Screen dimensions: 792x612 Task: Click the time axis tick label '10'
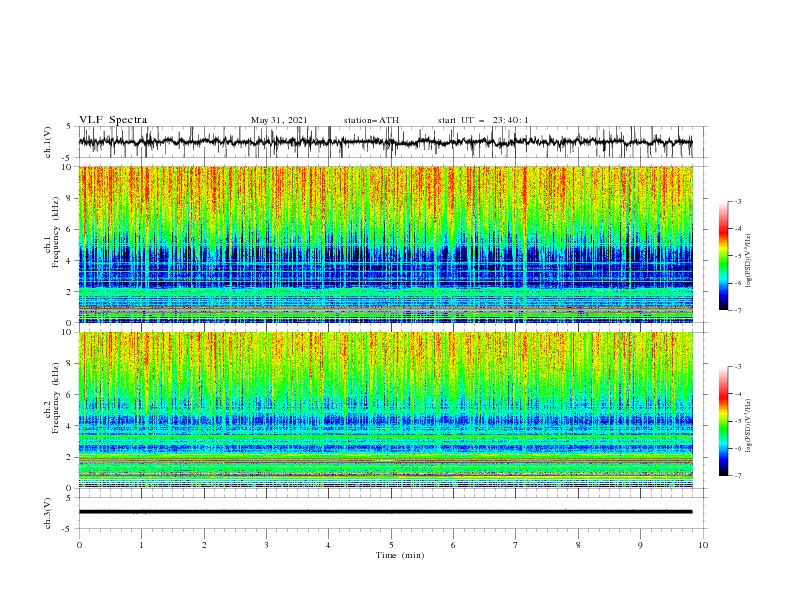tap(703, 545)
